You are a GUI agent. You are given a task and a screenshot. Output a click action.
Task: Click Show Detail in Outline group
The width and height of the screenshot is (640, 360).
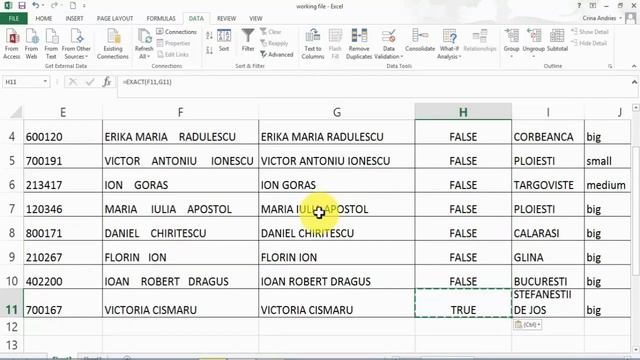click(x=590, y=32)
